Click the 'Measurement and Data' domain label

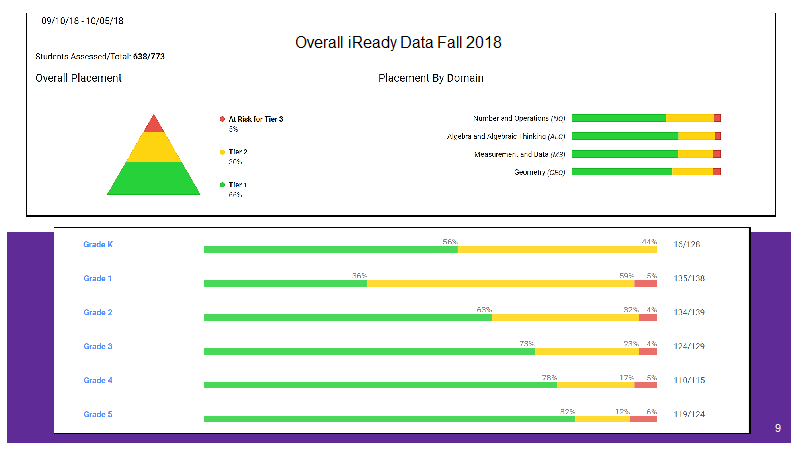coord(519,154)
